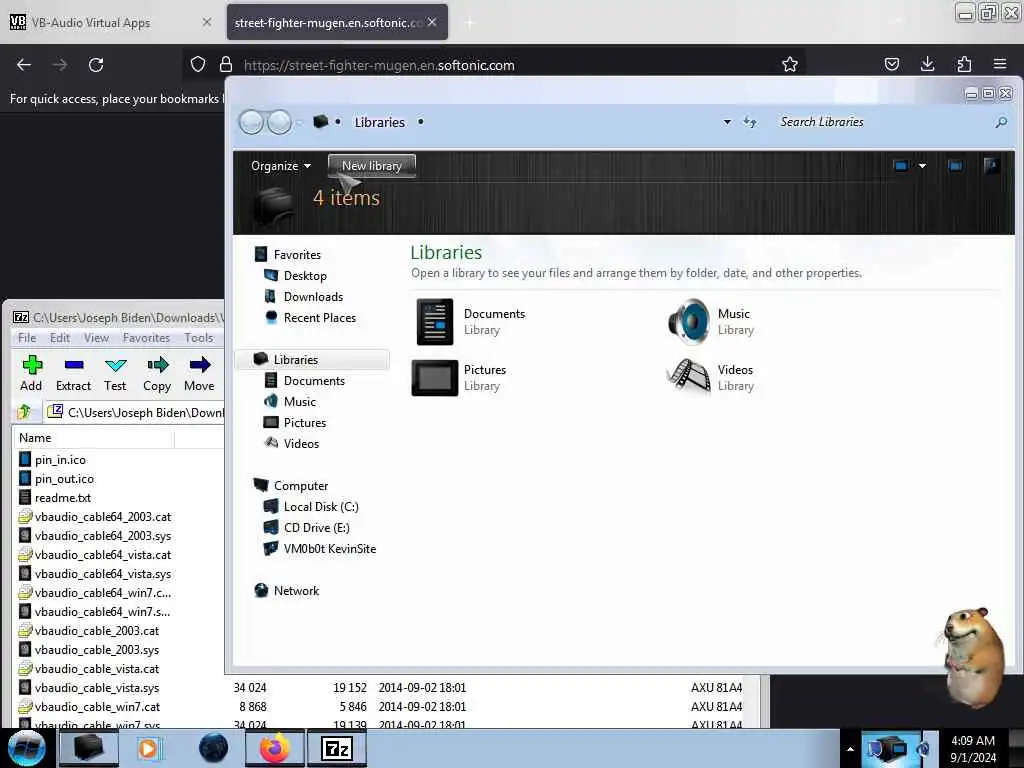Go back in Firefox
Image resolution: width=1024 pixels, height=768 pixels.
tap(24, 65)
